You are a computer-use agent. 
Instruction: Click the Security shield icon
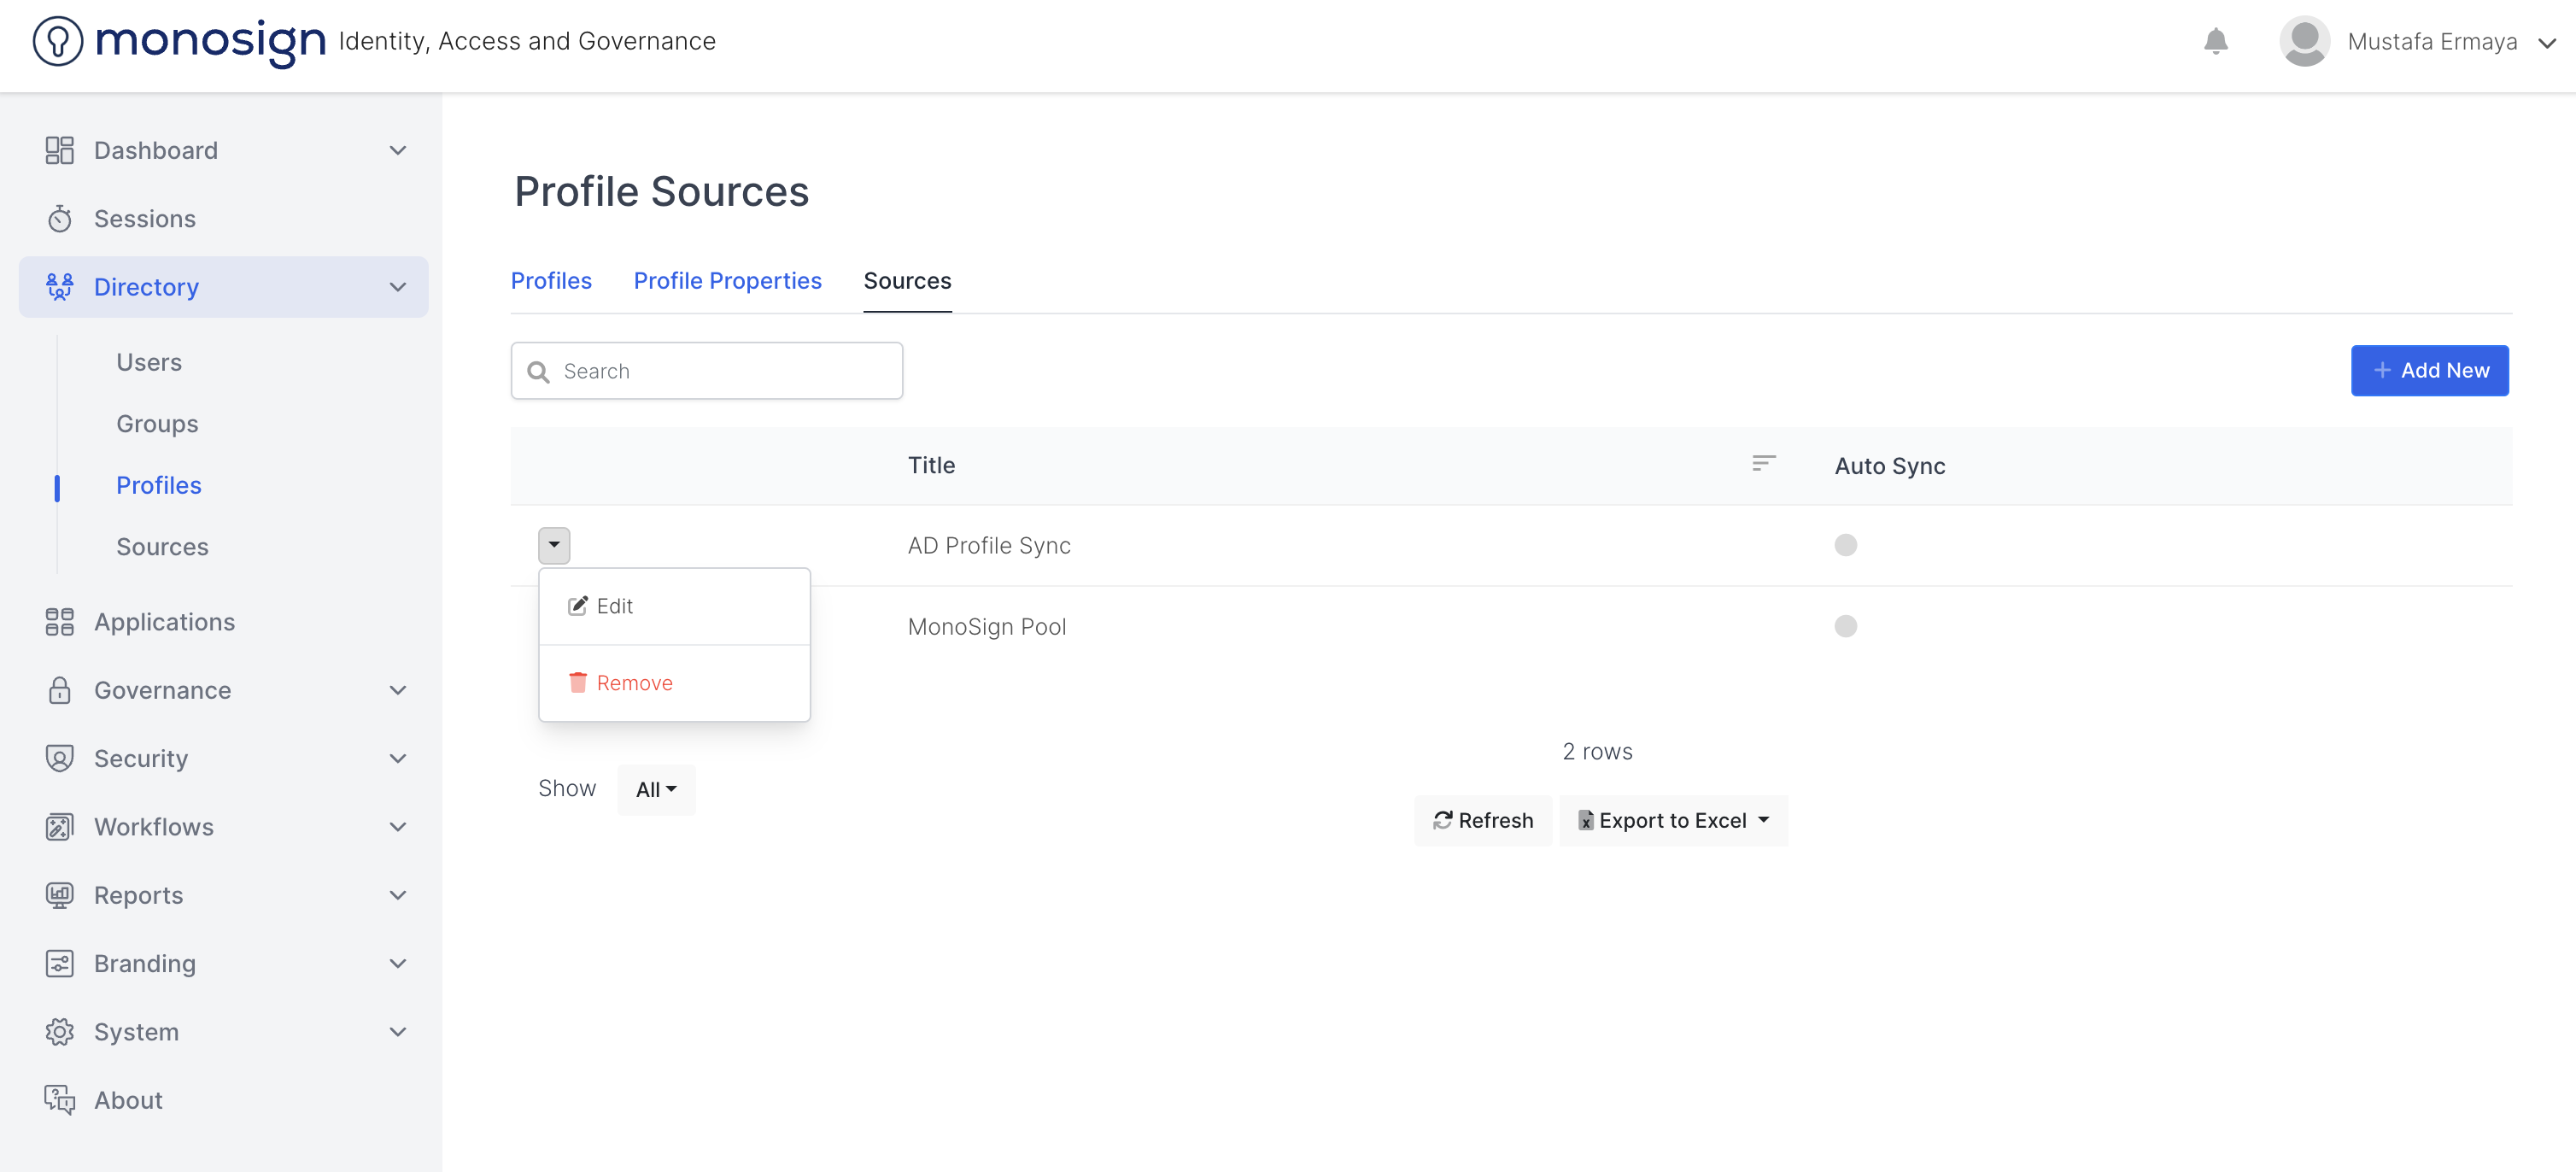pos(60,758)
